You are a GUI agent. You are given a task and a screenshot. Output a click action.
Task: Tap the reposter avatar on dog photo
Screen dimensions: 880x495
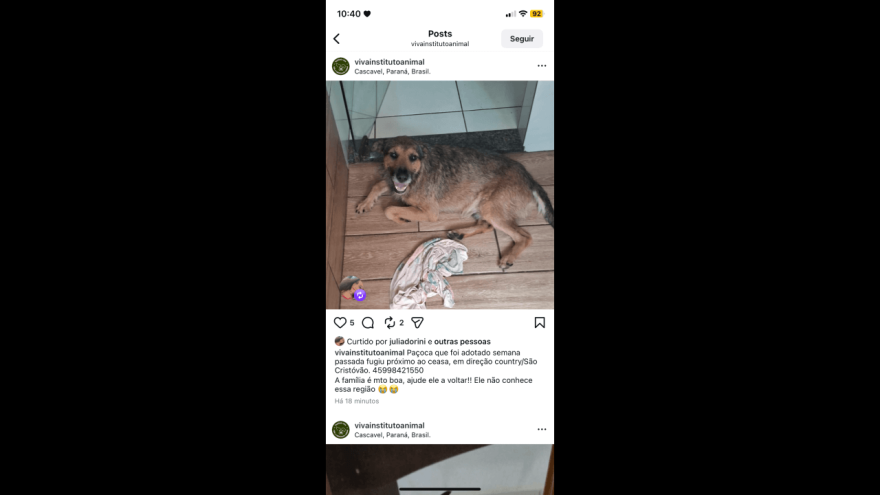[352, 288]
